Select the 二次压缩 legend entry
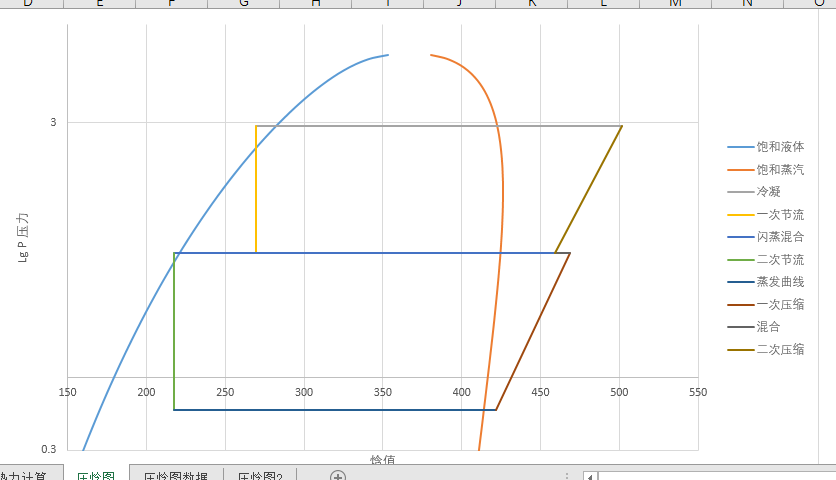 pos(766,349)
